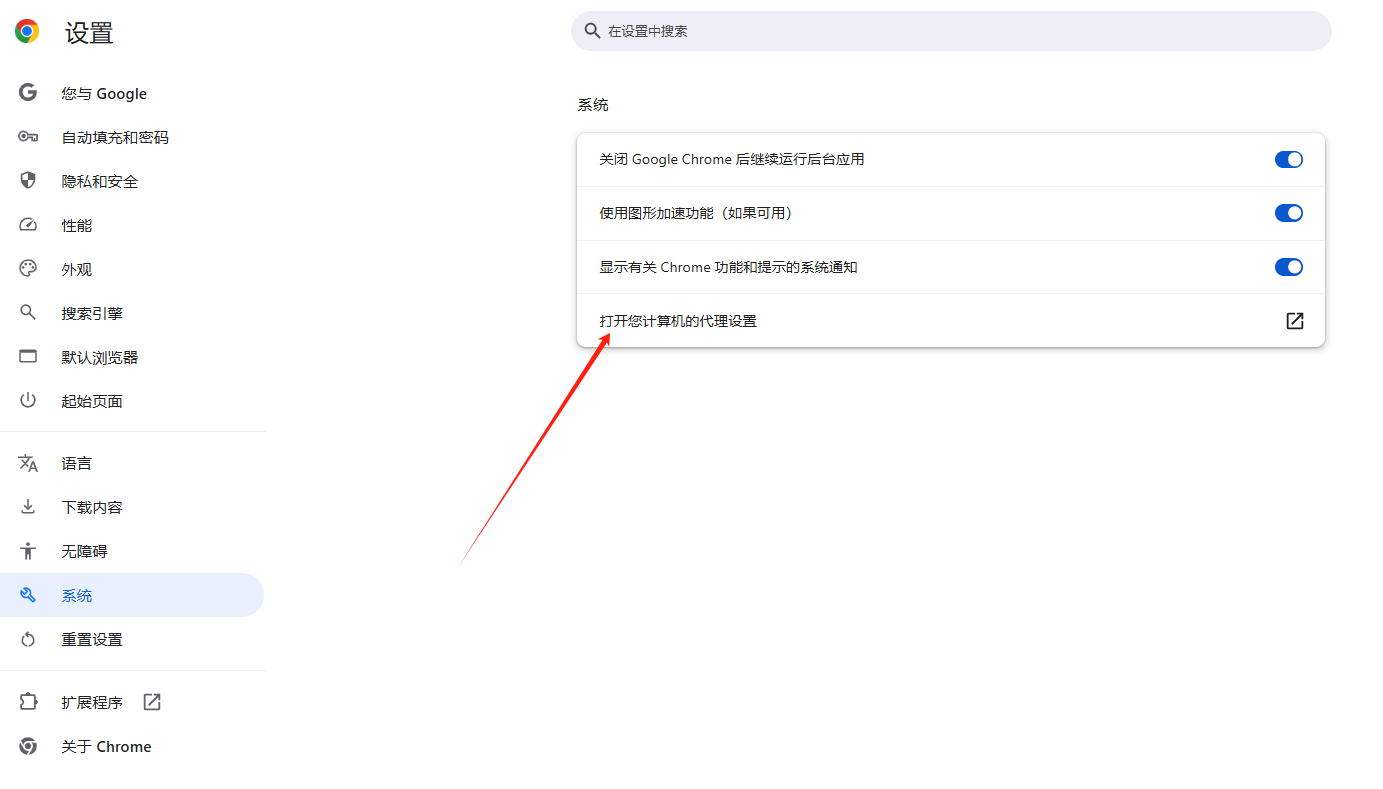Image resolution: width=1383 pixels, height=789 pixels.
Task: Open 扩展程序 page link
Action: pyautogui.click(x=132, y=702)
